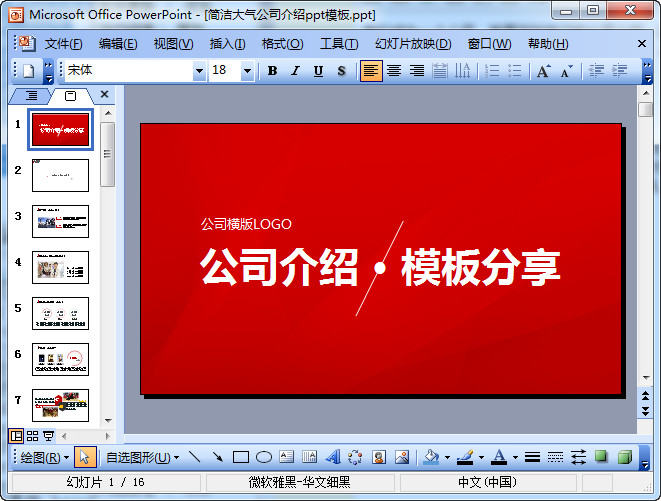Expand formatting toolbar options at right end
The image size is (661, 501).
647,71
